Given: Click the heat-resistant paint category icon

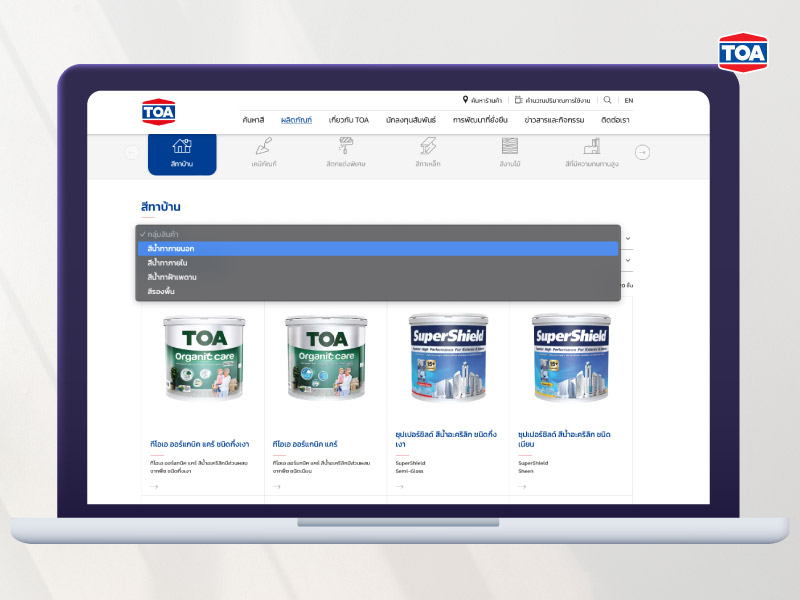Looking at the screenshot, I should coord(591,147).
